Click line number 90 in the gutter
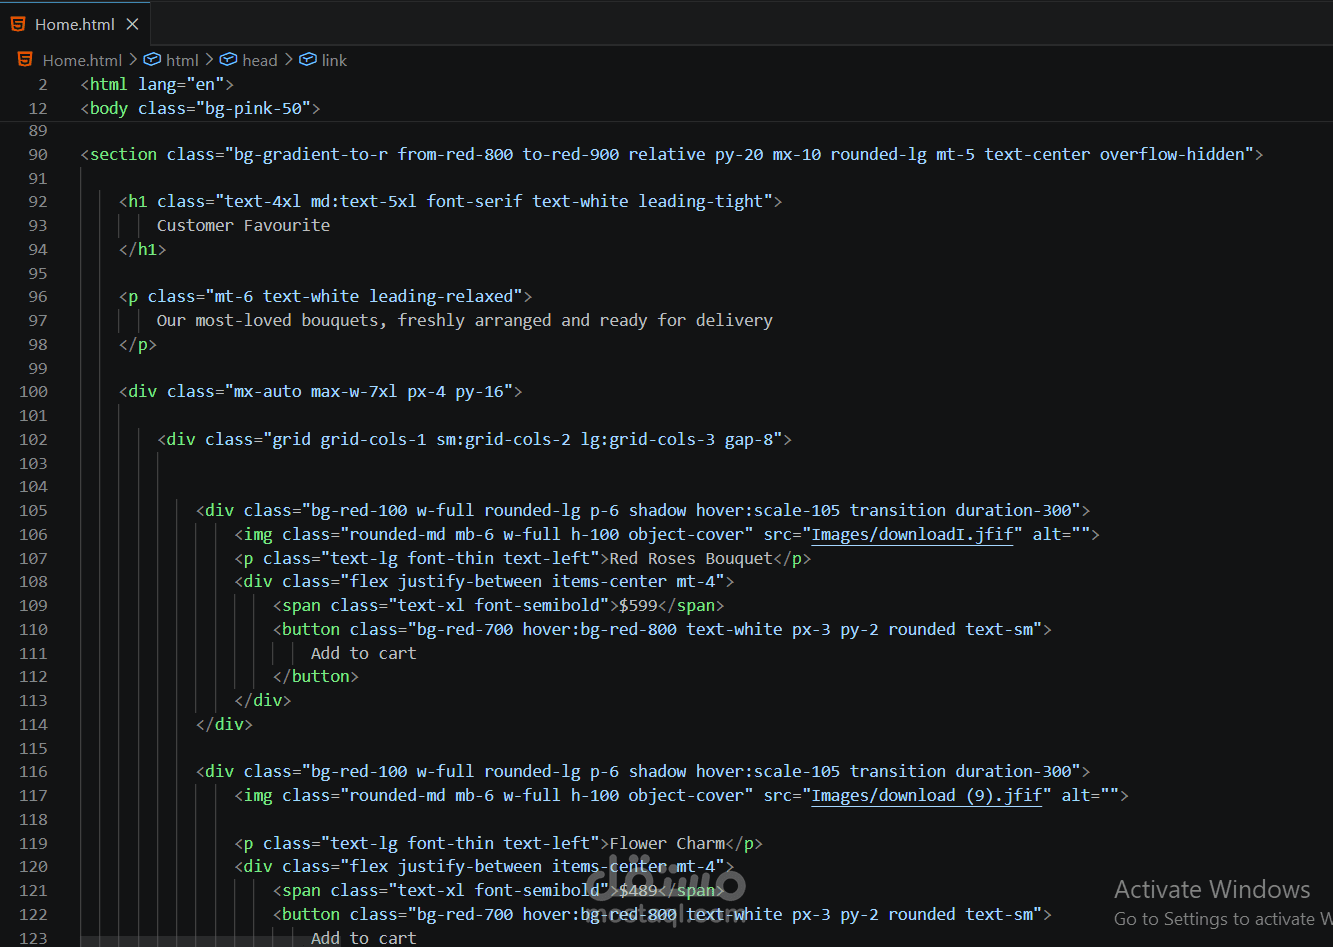 tap(37, 154)
